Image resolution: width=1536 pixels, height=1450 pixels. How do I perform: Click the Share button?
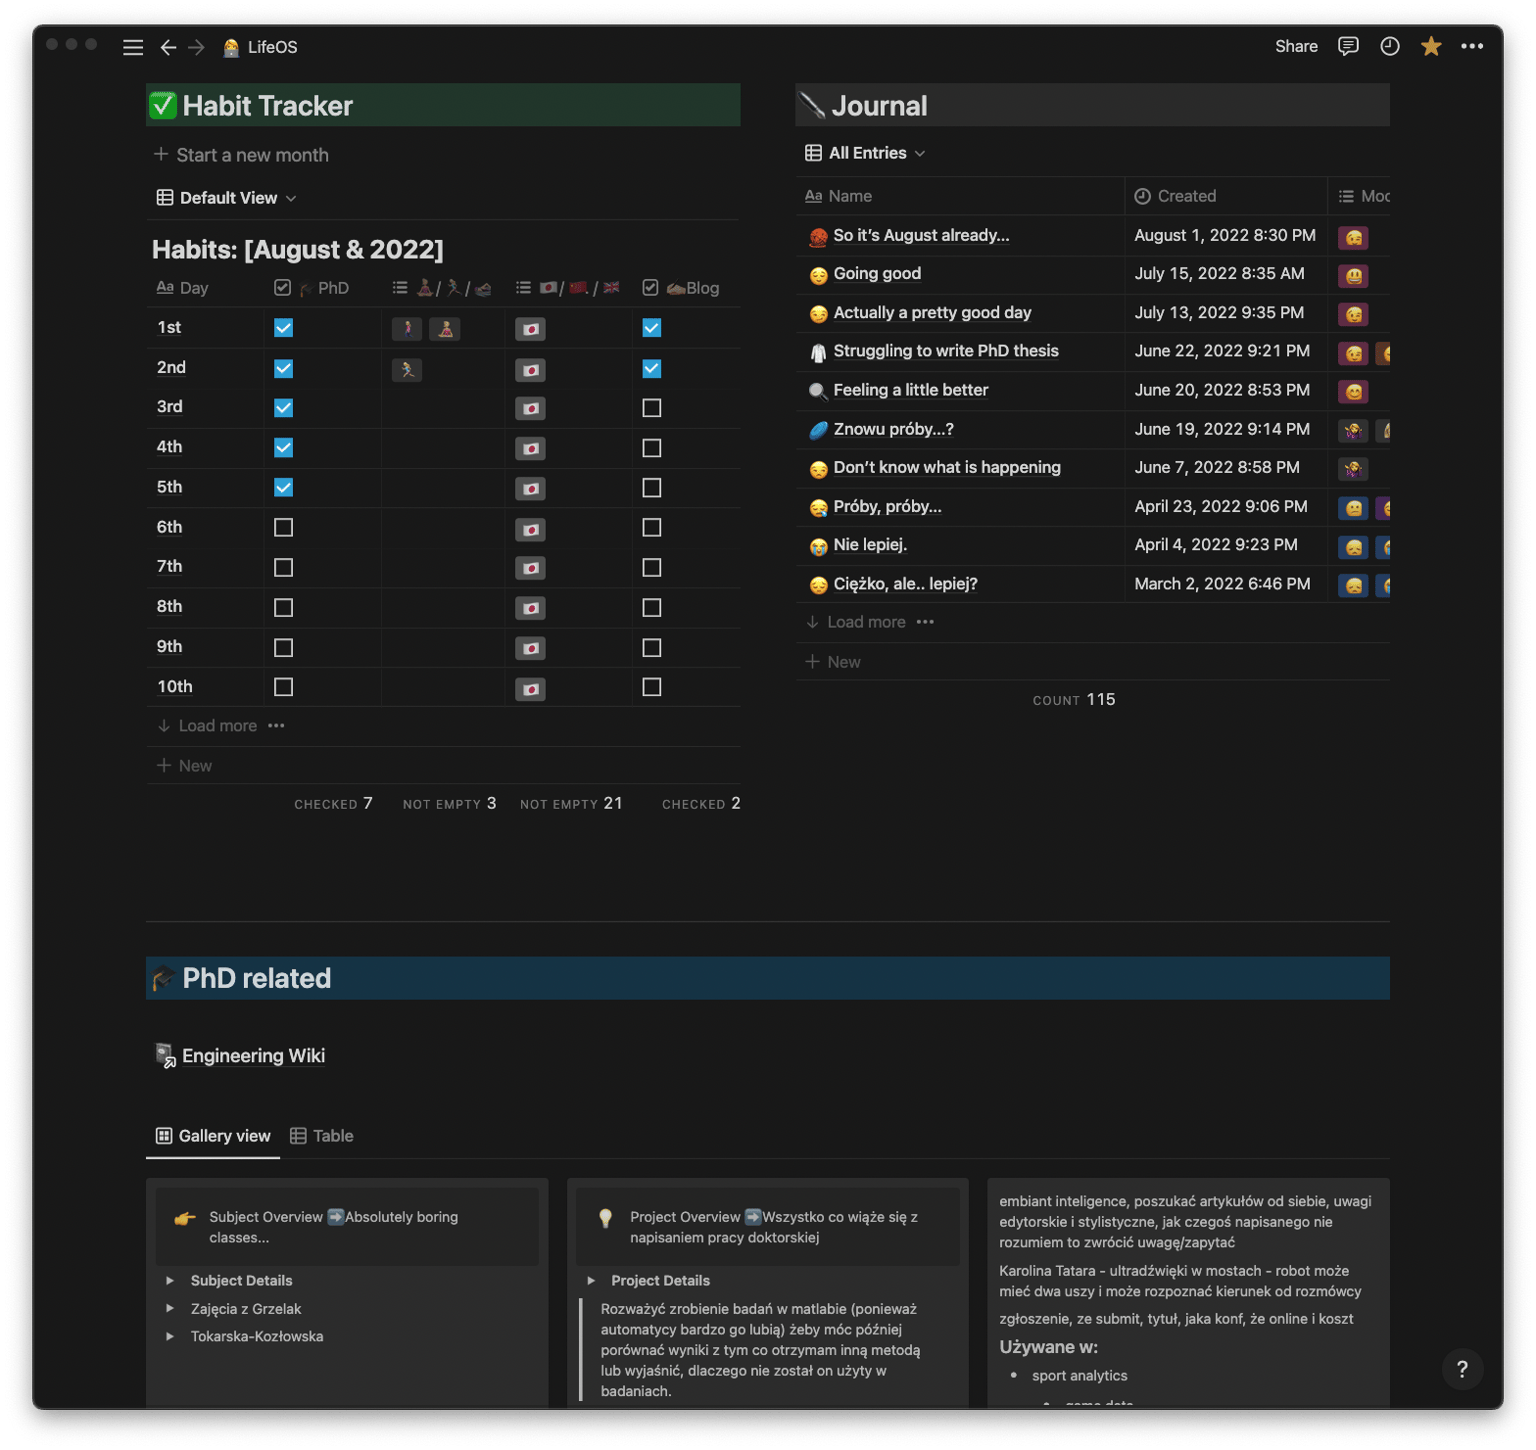pos(1296,46)
